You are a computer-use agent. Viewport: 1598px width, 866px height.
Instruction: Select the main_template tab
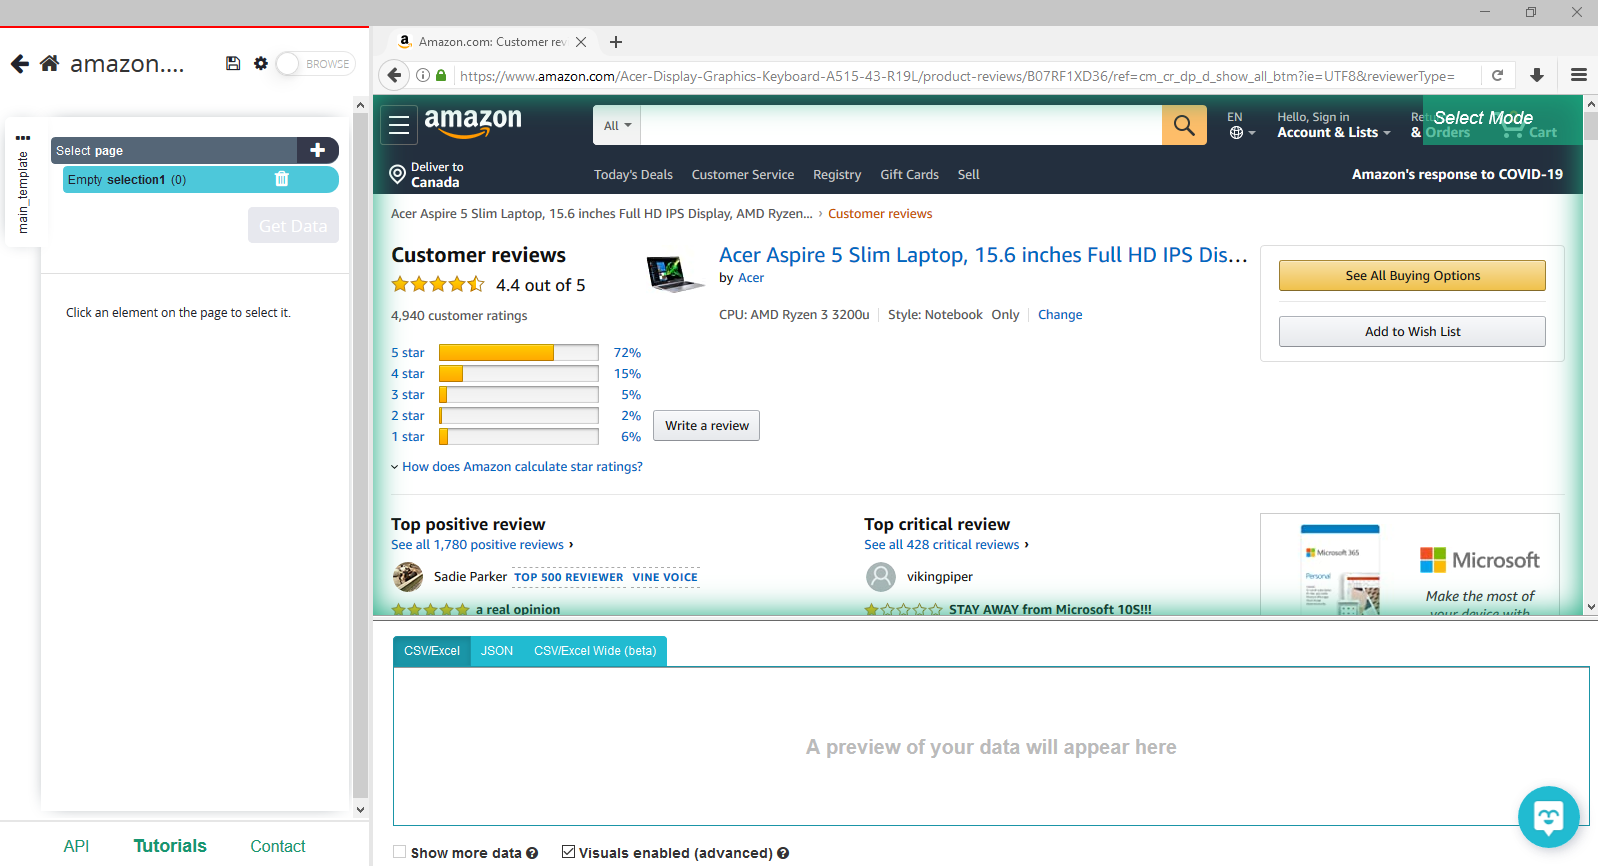tap(23, 192)
